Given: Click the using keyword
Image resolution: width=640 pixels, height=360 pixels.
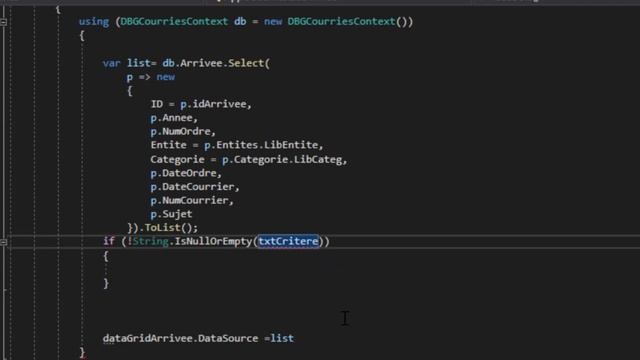Looking at the screenshot, I should coord(94,21).
